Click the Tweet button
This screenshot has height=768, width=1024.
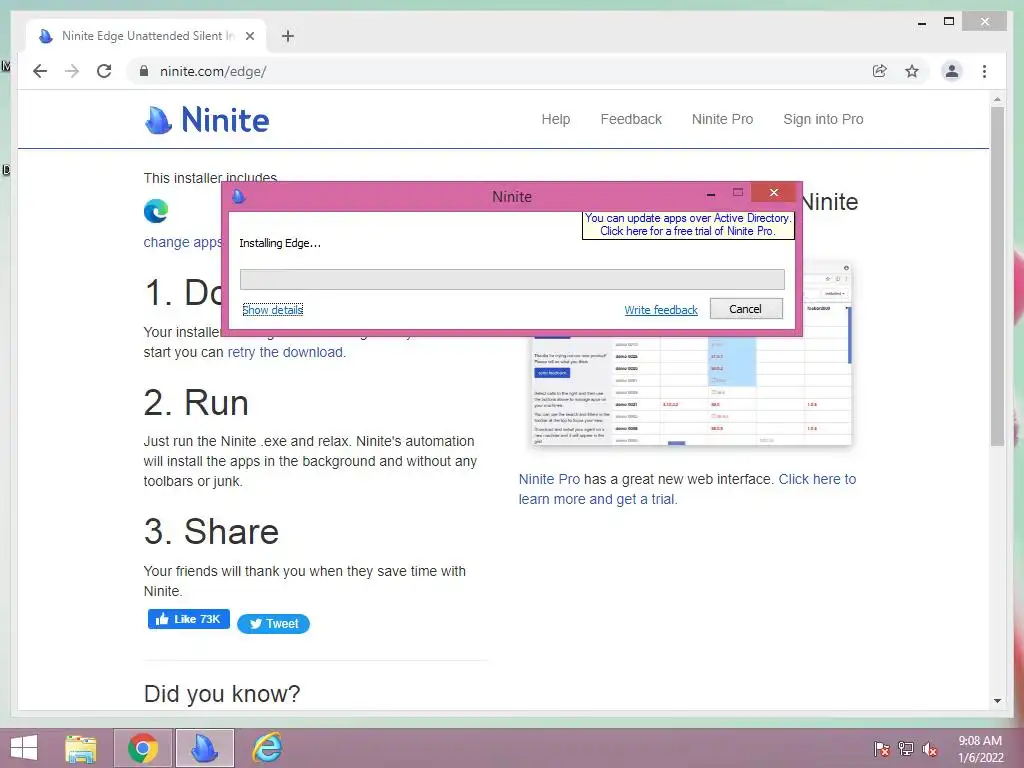click(274, 624)
